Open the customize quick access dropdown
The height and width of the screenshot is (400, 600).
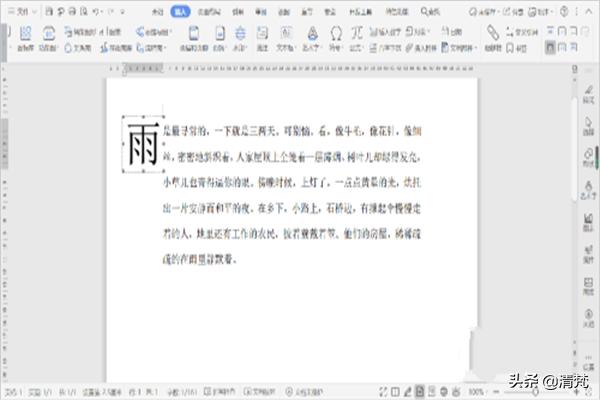point(122,12)
